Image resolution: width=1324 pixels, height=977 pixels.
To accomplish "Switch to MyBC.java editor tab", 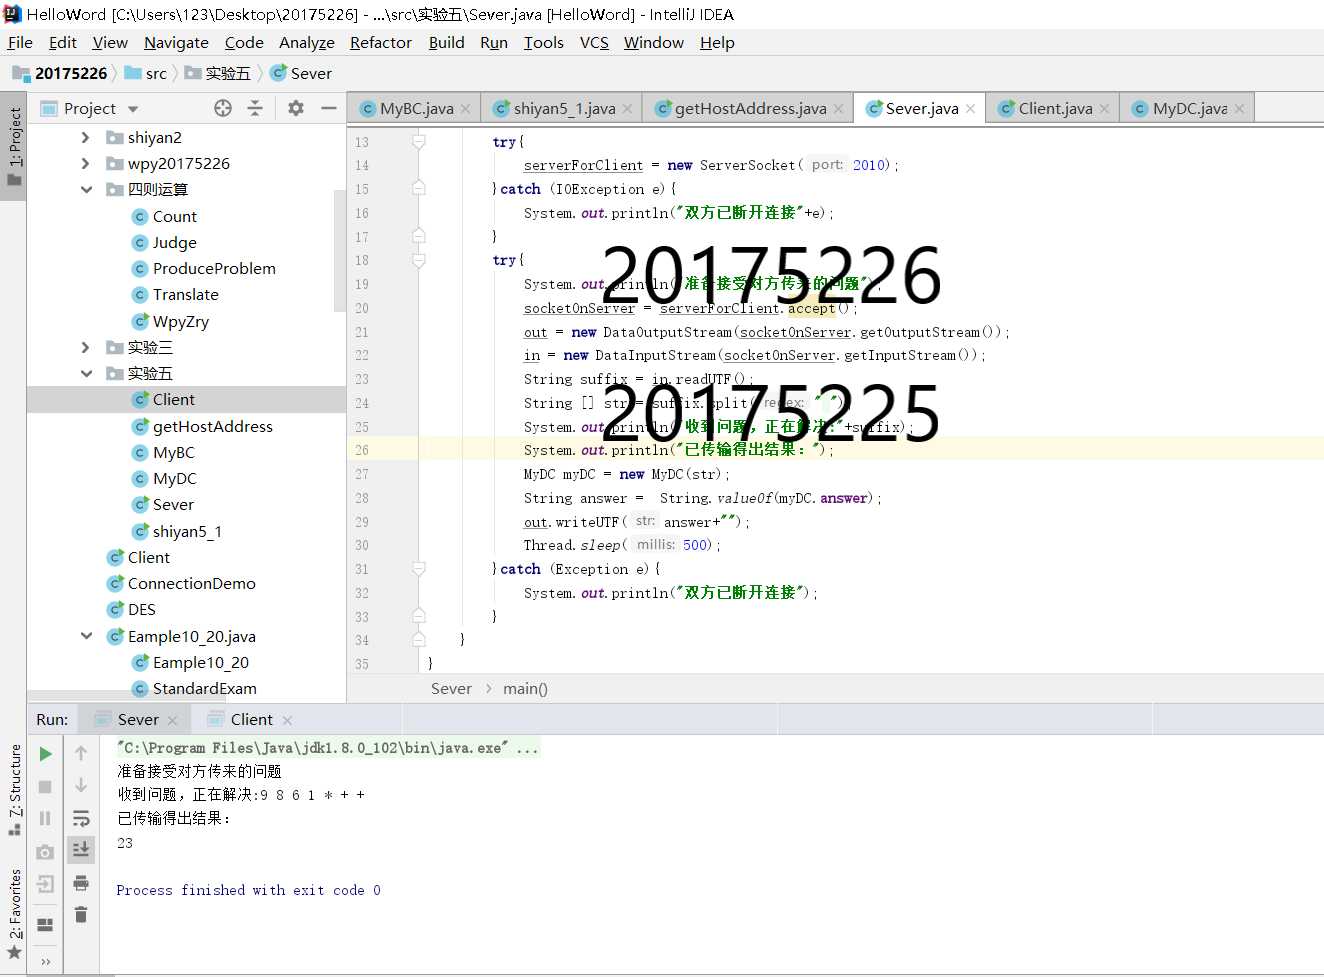I will (416, 108).
